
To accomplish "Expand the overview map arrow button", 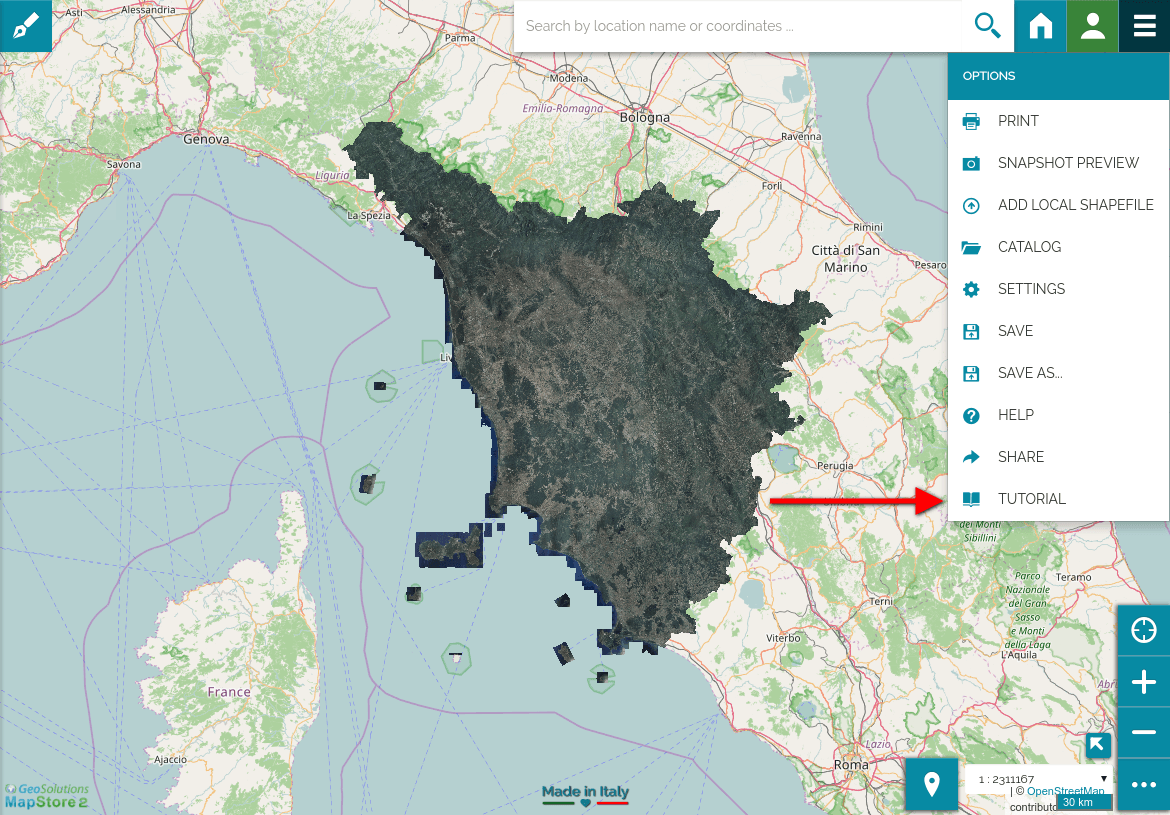I will click(1098, 745).
